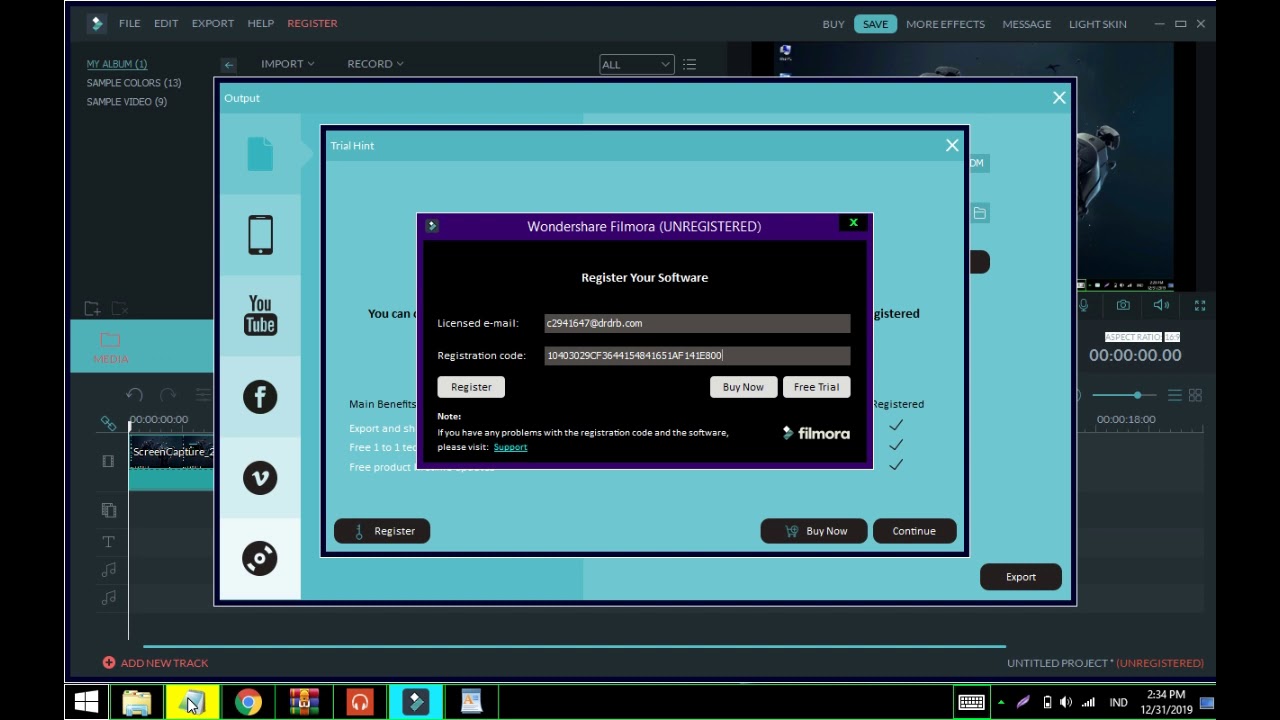This screenshot has height=720, width=1280.
Task: Open MESSAGE in the top bar
Action: (1027, 24)
